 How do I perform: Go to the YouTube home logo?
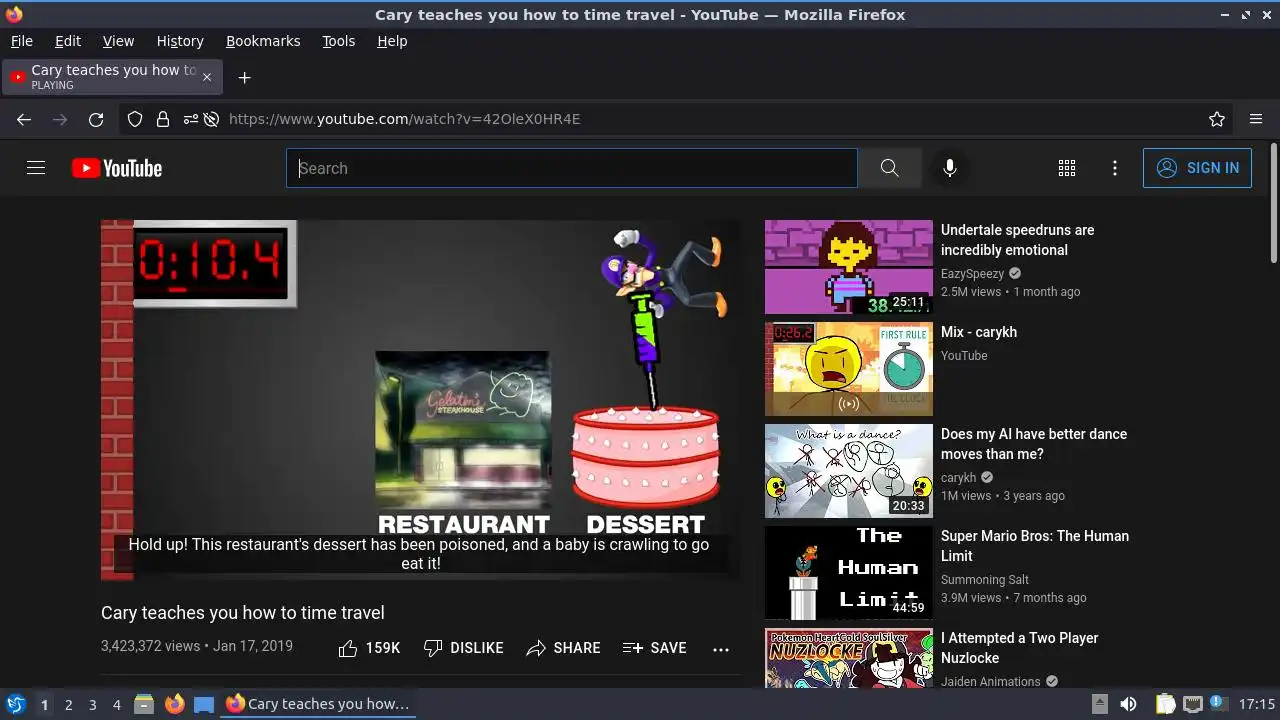click(x=117, y=168)
